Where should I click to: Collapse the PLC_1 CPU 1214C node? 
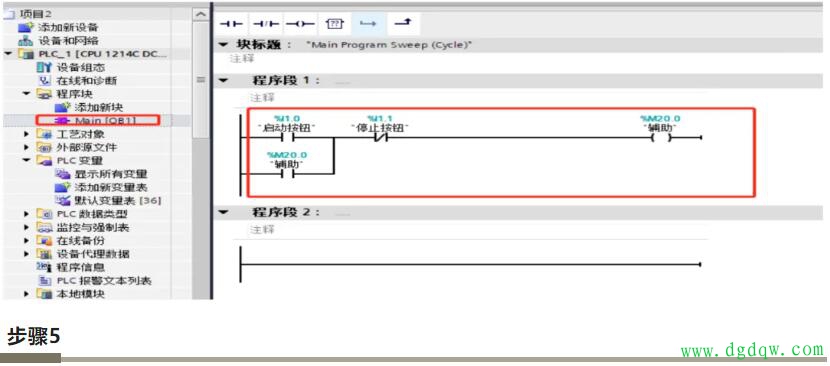pos(8,54)
